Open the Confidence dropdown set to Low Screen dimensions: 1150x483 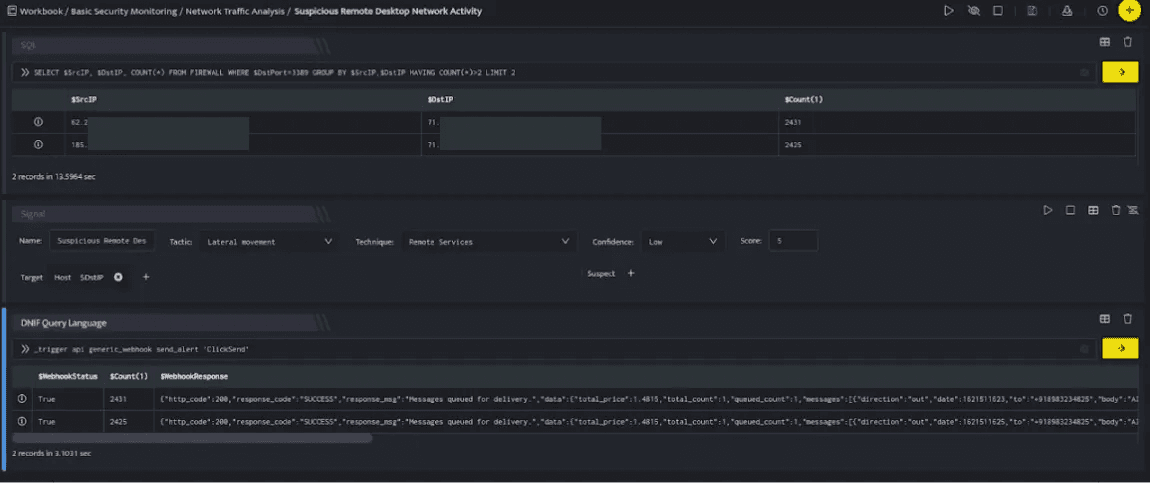click(x=684, y=241)
